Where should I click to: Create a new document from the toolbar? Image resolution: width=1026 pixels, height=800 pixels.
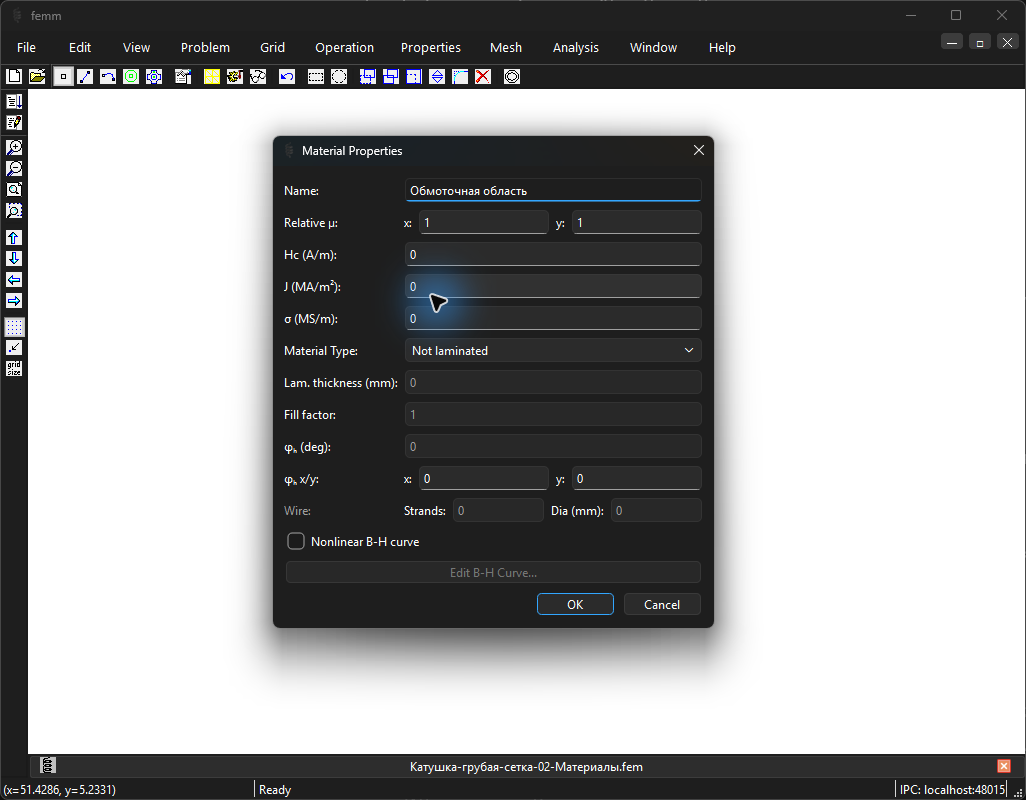pos(14,77)
